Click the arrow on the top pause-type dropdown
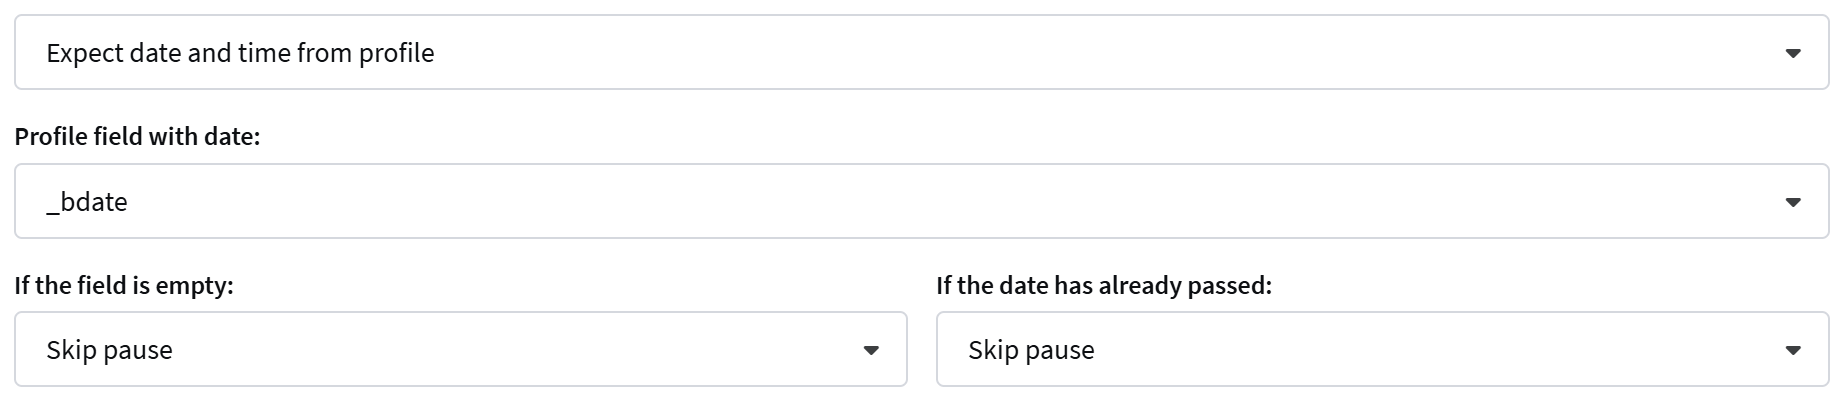The width and height of the screenshot is (1848, 406). pyautogui.click(x=1792, y=53)
